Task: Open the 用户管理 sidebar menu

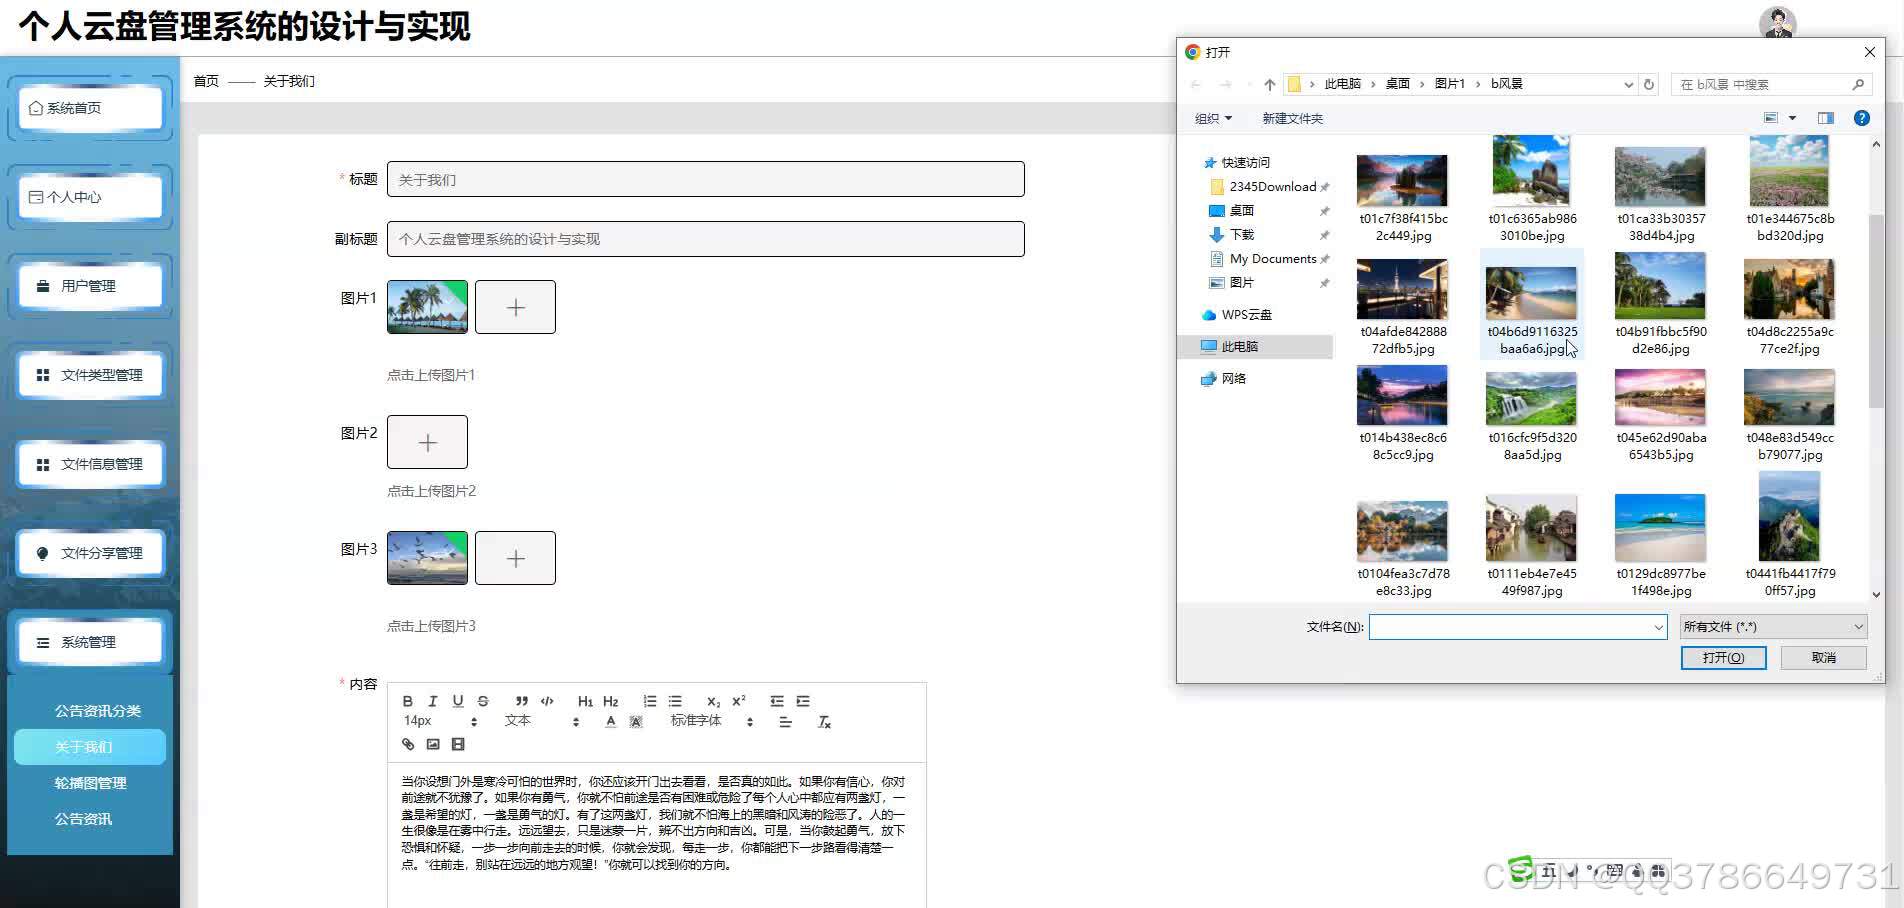Action: [90, 286]
